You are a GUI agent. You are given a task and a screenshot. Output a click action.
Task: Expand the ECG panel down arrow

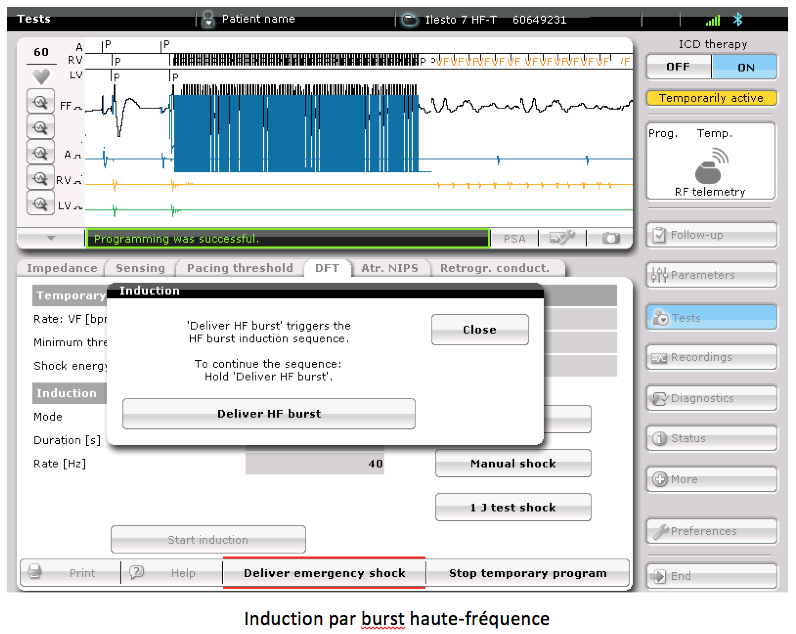(x=50, y=238)
